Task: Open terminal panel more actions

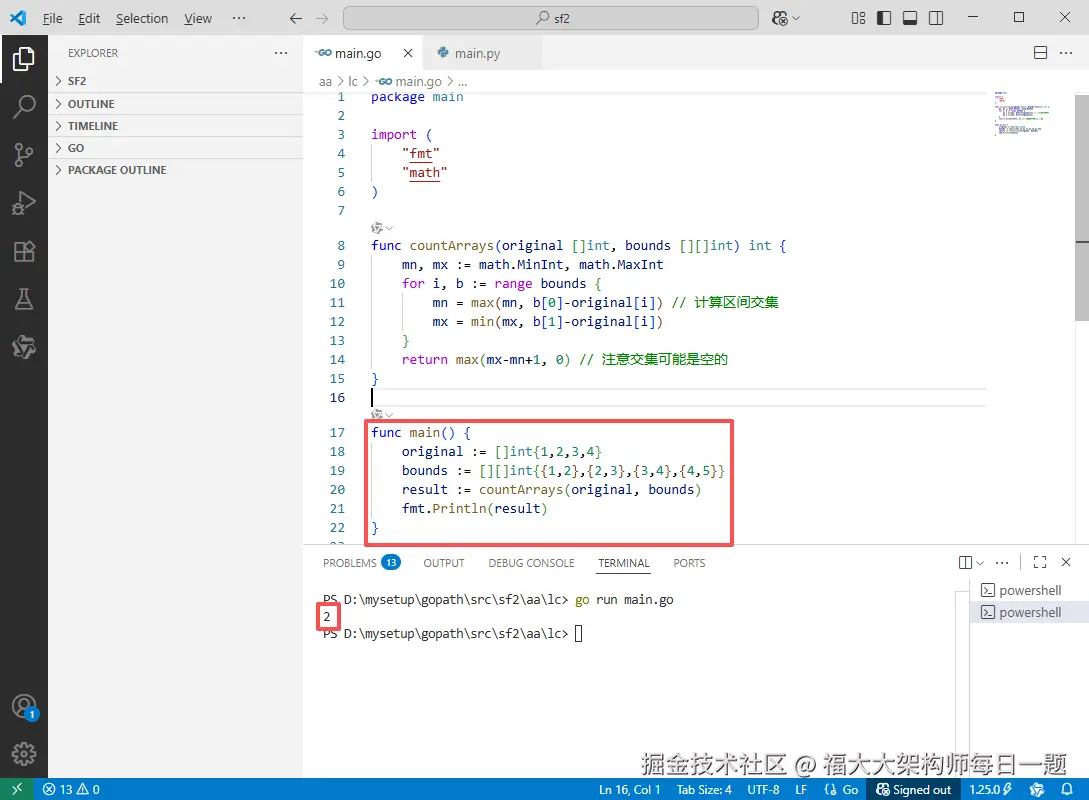Action: 1001,562
